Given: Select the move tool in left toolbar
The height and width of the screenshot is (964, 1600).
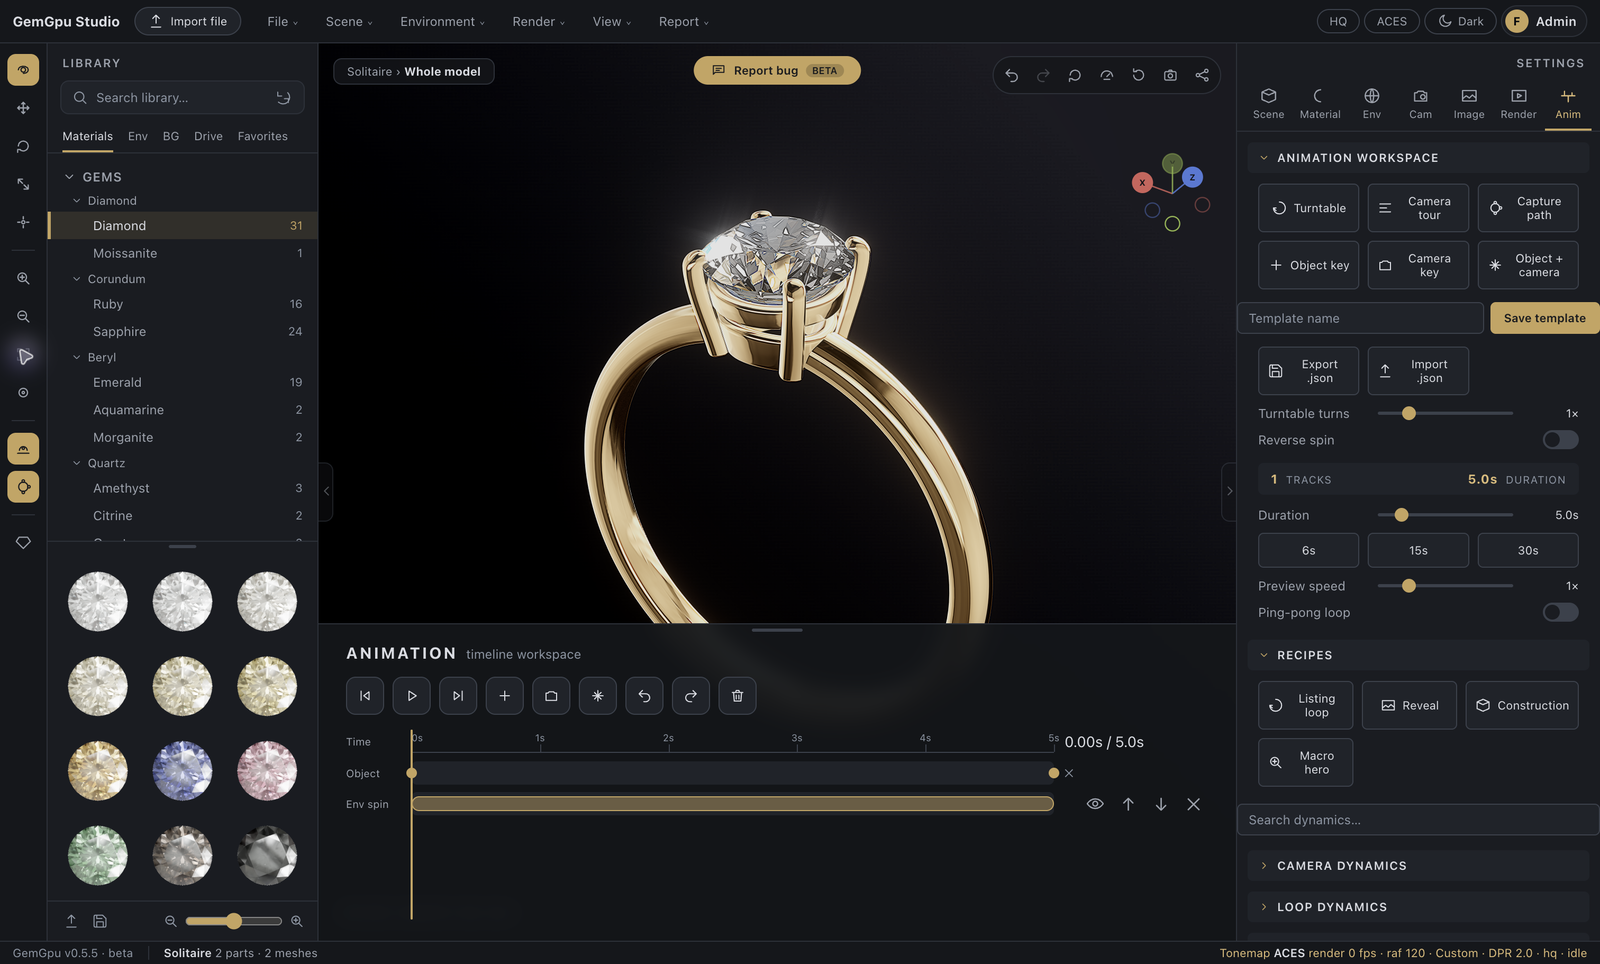Looking at the screenshot, I should (23, 108).
